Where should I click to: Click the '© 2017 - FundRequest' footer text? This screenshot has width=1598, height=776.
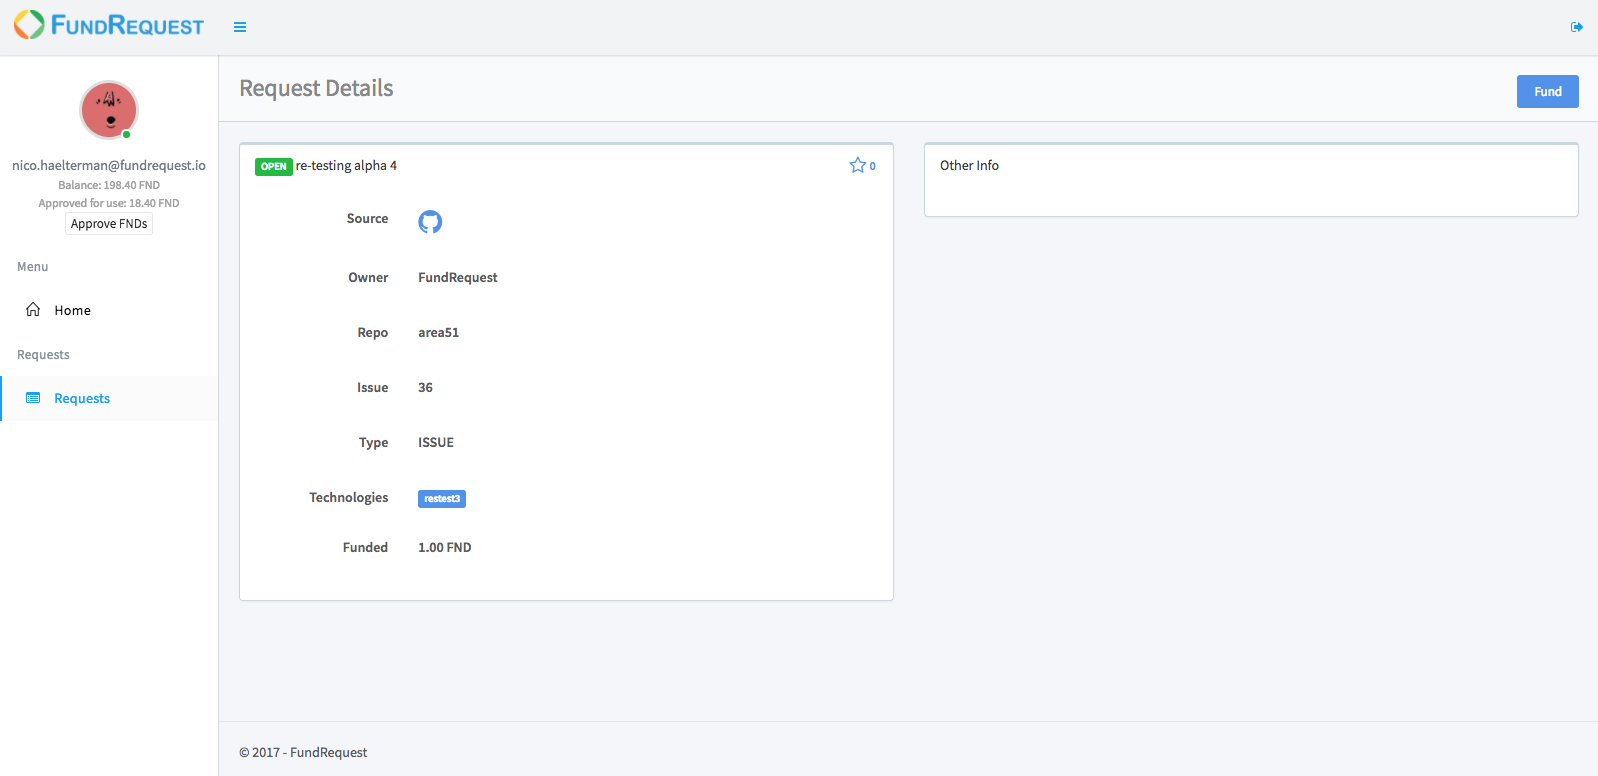[x=303, y=753]
